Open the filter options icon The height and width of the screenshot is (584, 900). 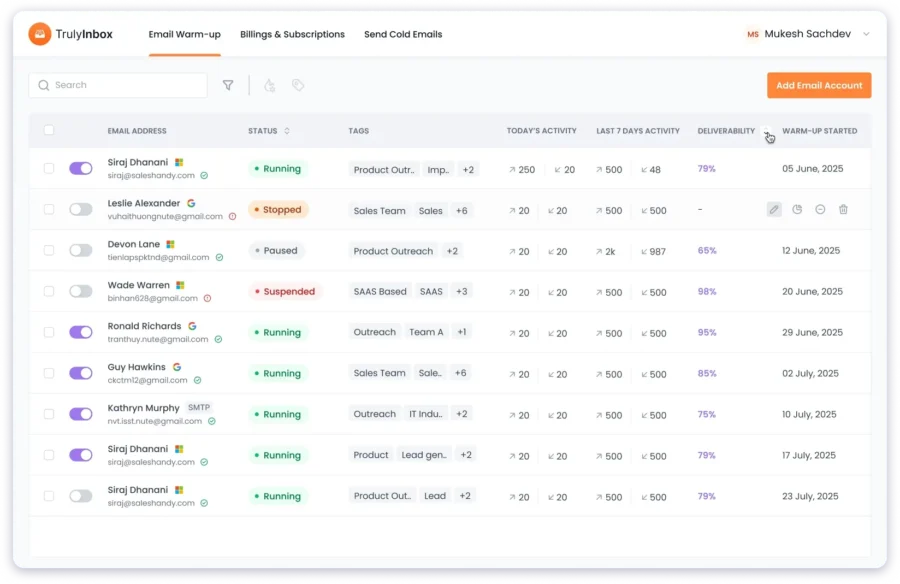coord(228,85)
